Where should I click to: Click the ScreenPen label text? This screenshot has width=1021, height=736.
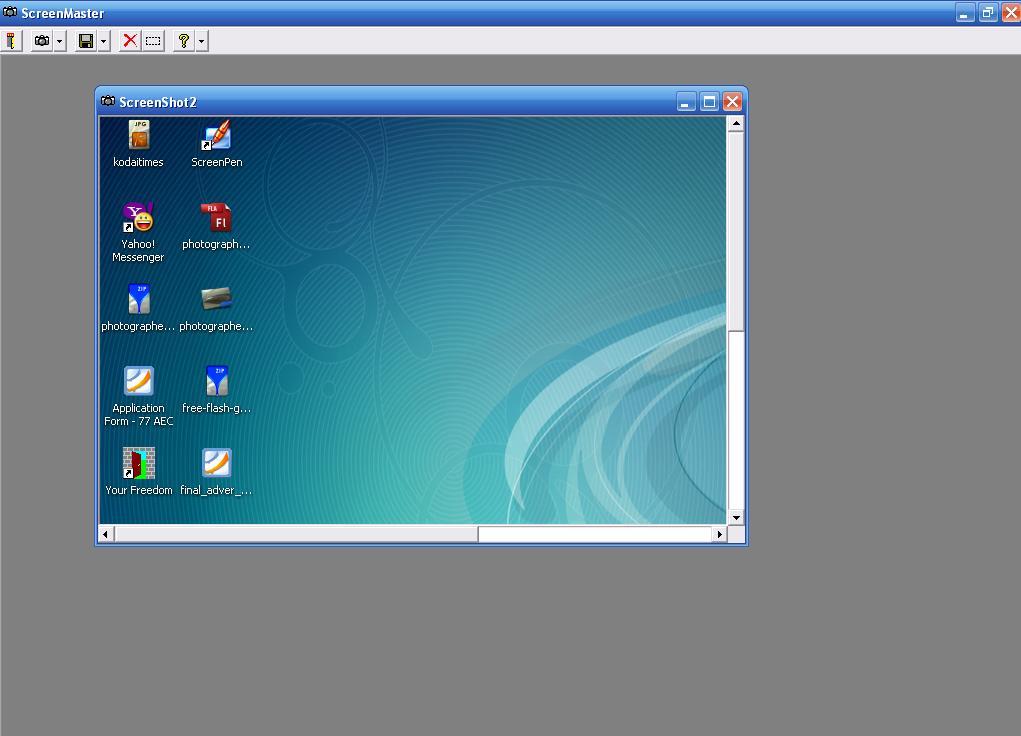point(217,162)
